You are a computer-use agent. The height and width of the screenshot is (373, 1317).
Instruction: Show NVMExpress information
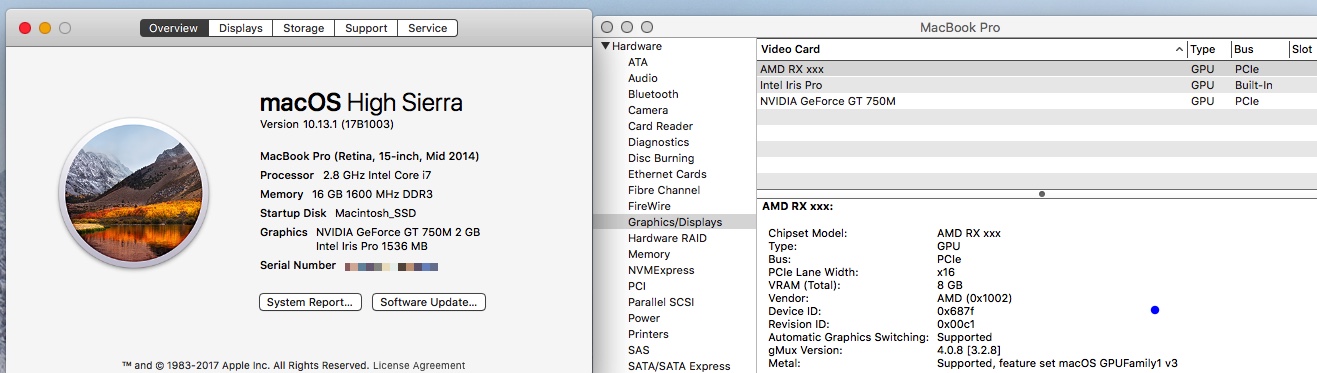click(661, 270)
